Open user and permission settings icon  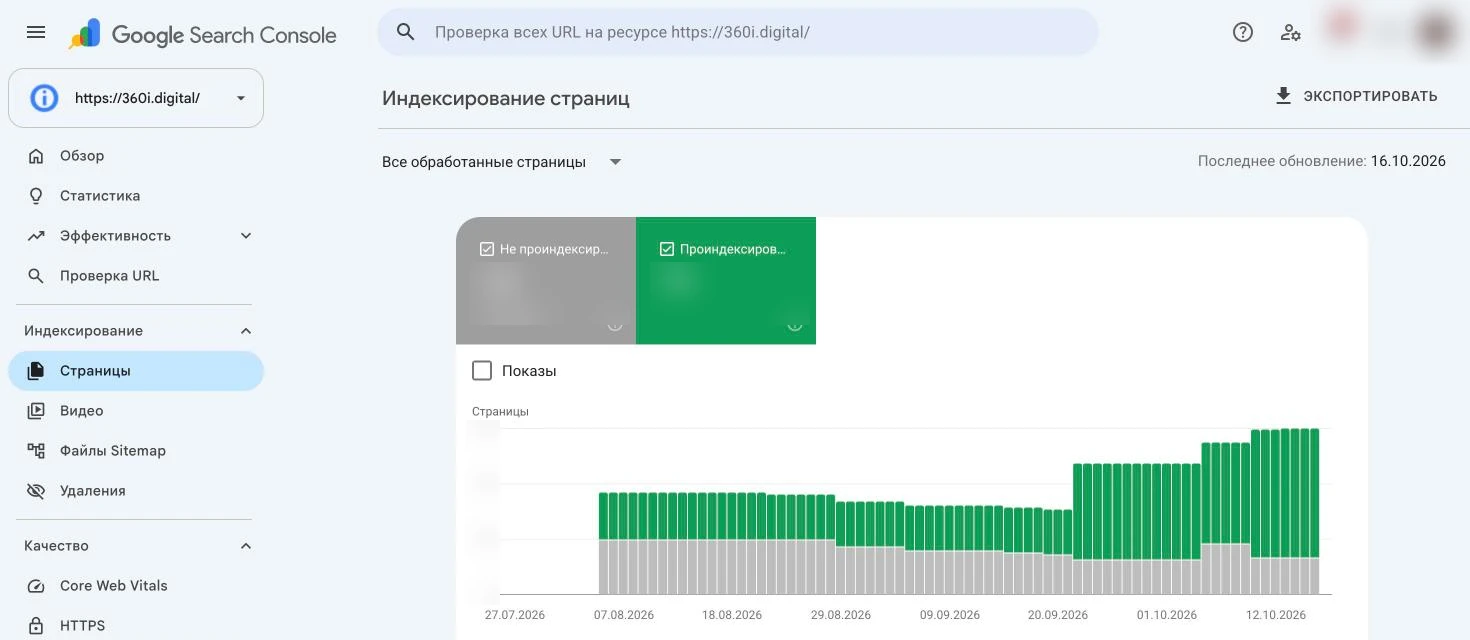tap(1291, 32)
